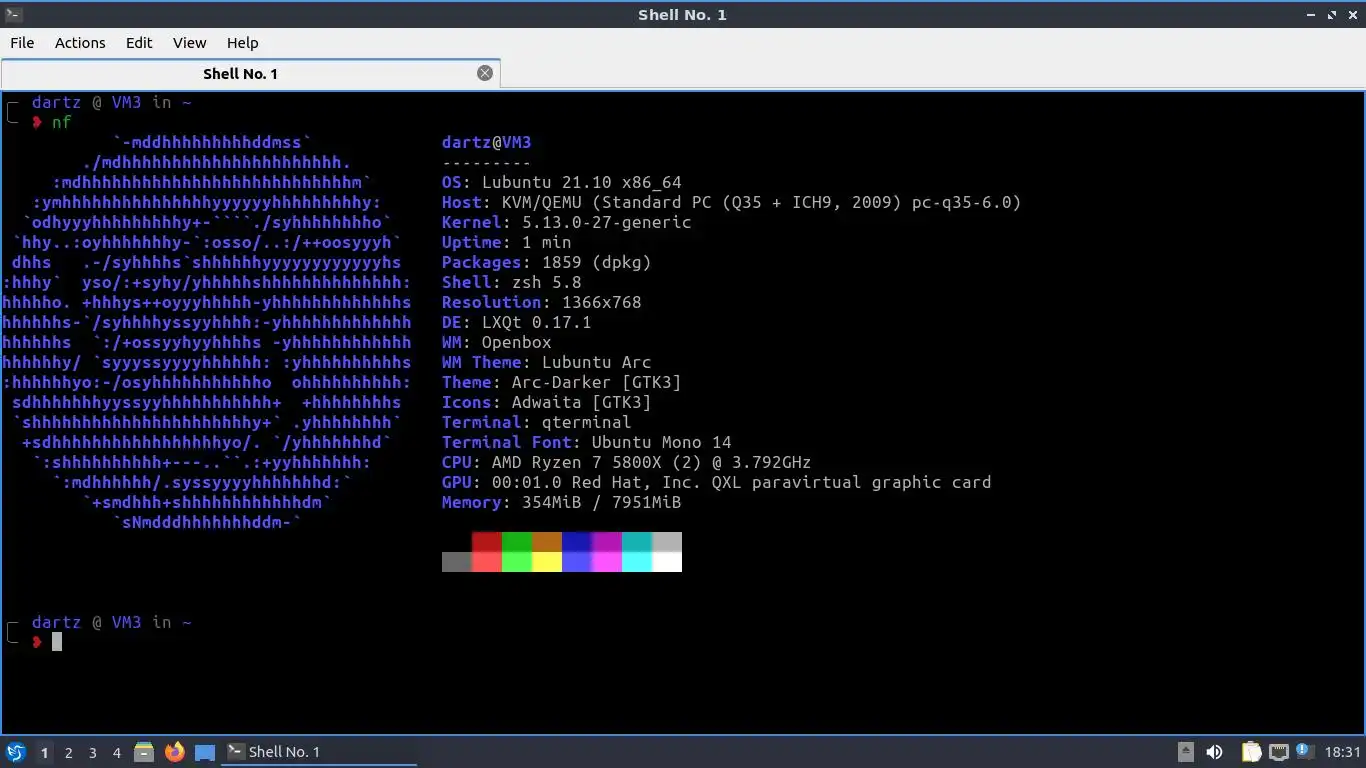This screenshot has width=1366, height=768.
Task: Click the terminal icon in the title bar
Action: 13,14
